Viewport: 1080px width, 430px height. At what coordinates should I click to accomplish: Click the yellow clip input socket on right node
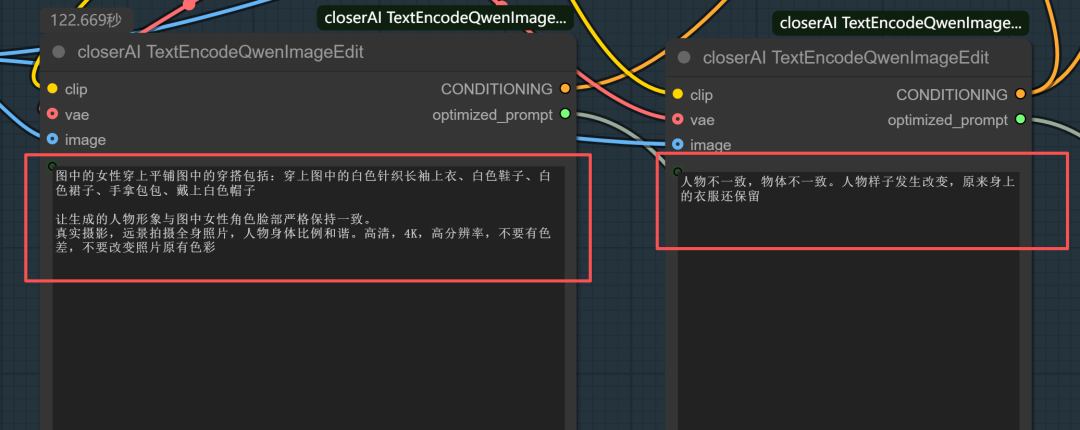(x=678, y=94)
